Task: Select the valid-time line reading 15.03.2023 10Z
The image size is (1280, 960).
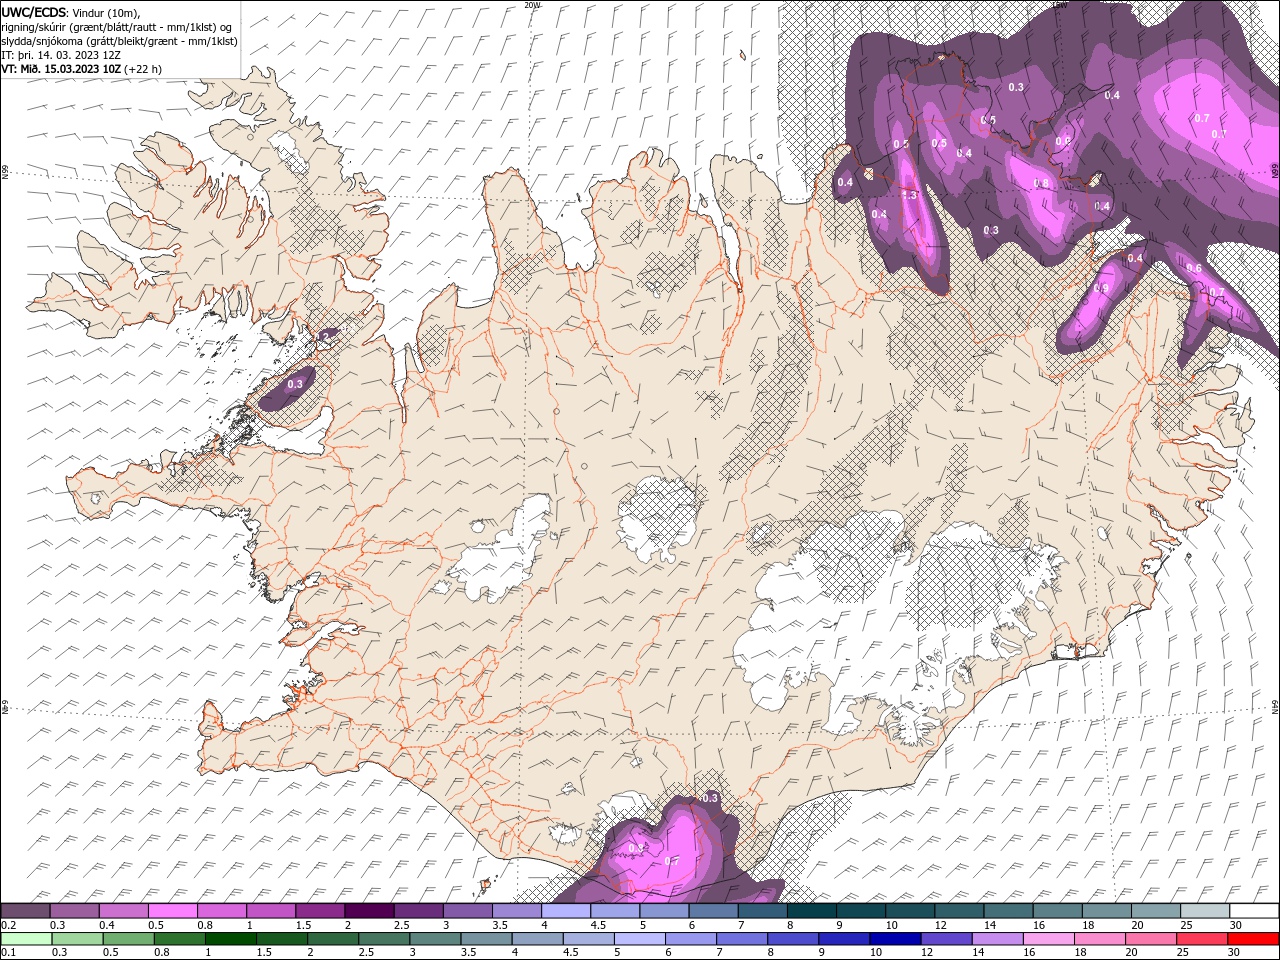Action: (81, 69)
